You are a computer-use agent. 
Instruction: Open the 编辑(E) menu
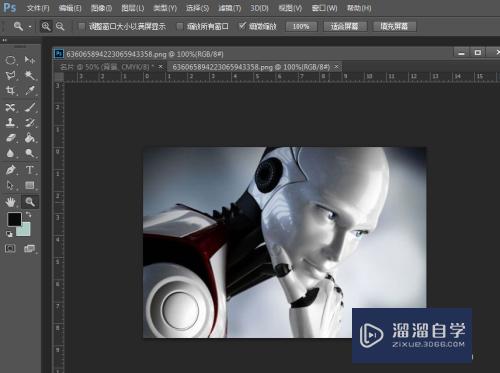pyautogui.click(x=70, y=8)
